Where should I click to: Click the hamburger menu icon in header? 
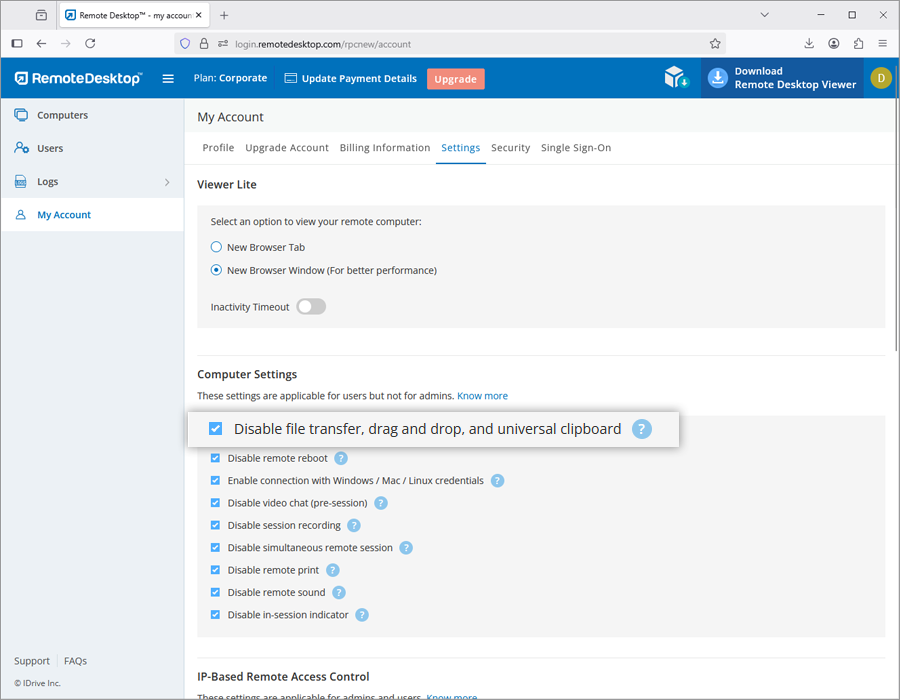click(168, 79)
